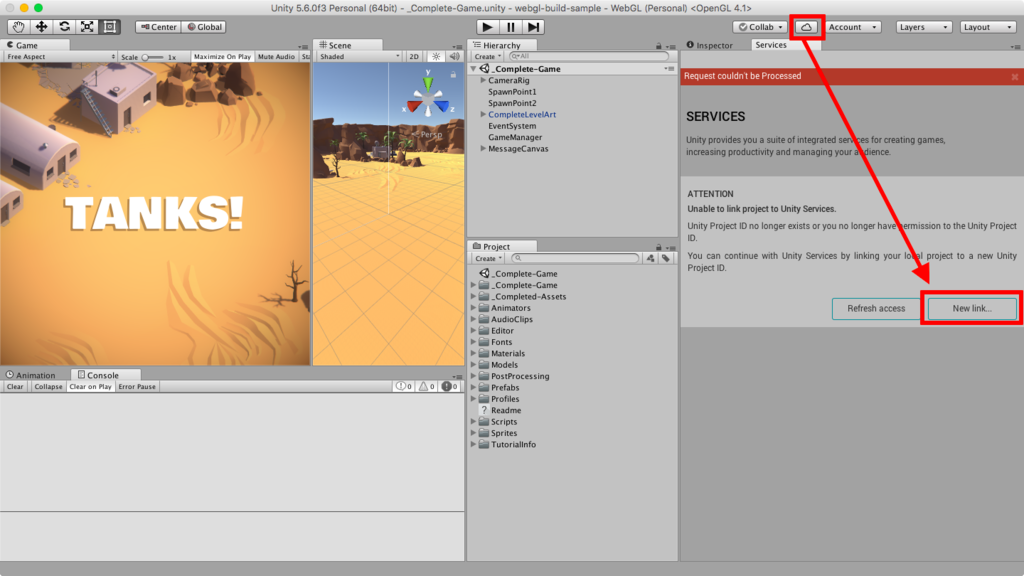Toggle pivot Center mode

159,27
